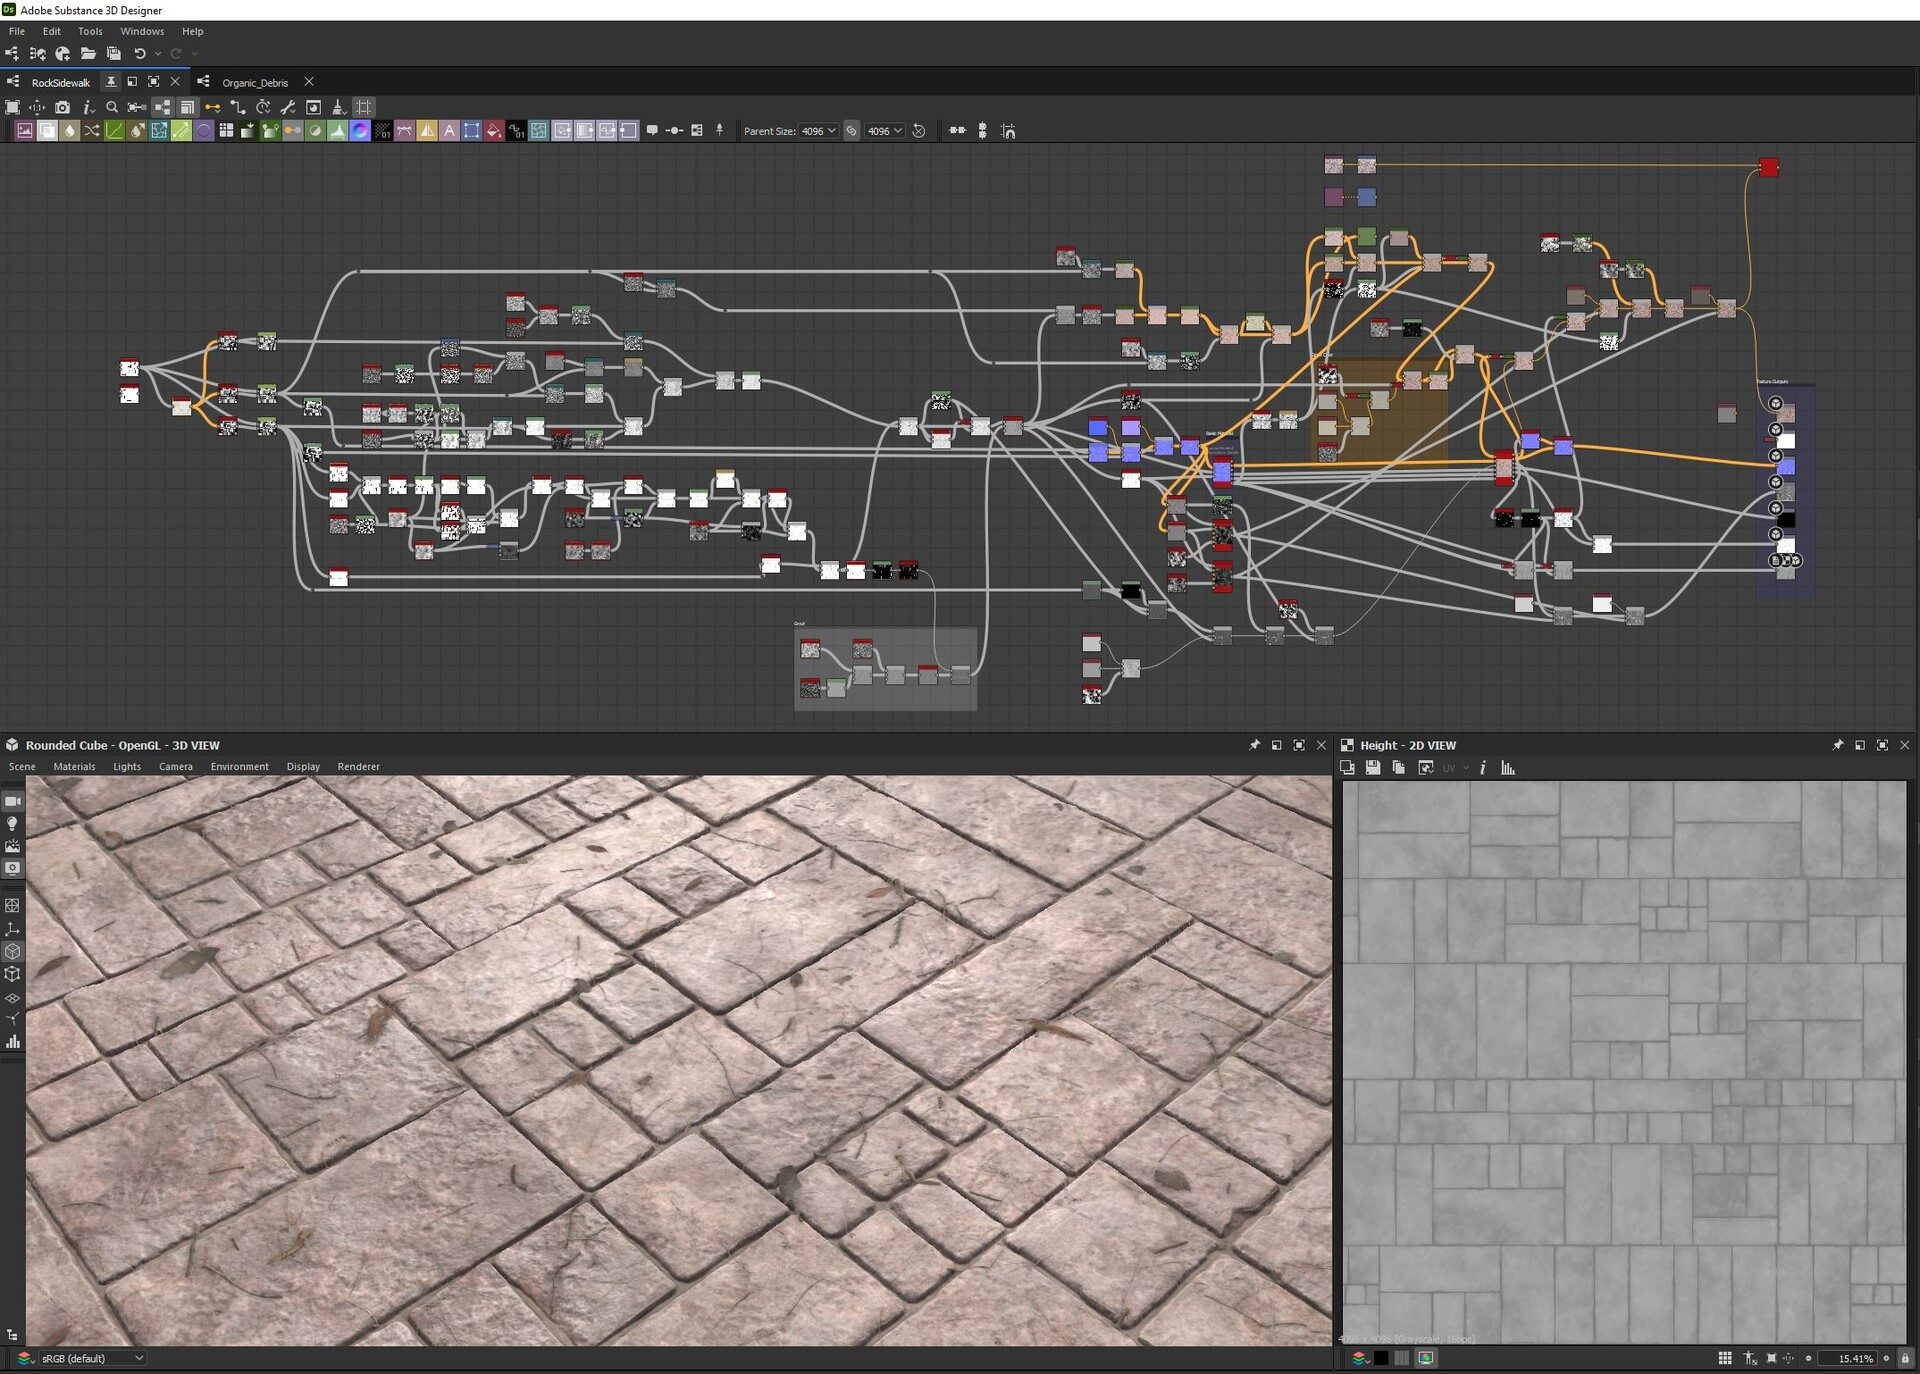The width and height of the screenshot is (1920, 1374).
Task: Click the 2D view zoom in plus button
Action: pyautogui.click(x=1887, y=1358)
